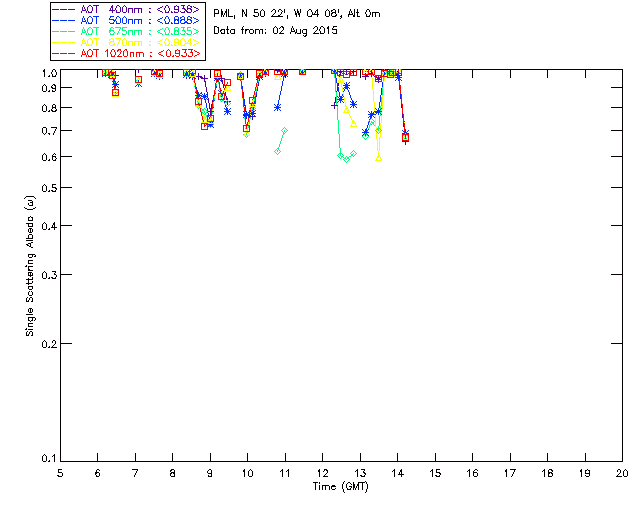Click the y-axis tick label 0.2

click(49, 344)
